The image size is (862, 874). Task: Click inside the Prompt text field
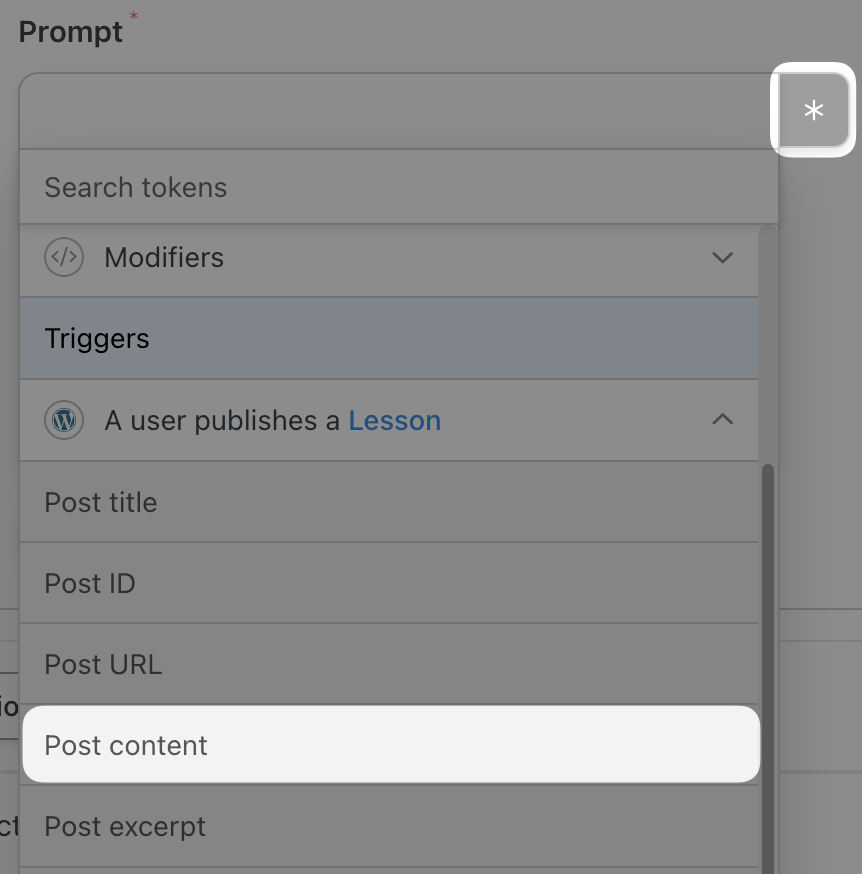(399, 111)
